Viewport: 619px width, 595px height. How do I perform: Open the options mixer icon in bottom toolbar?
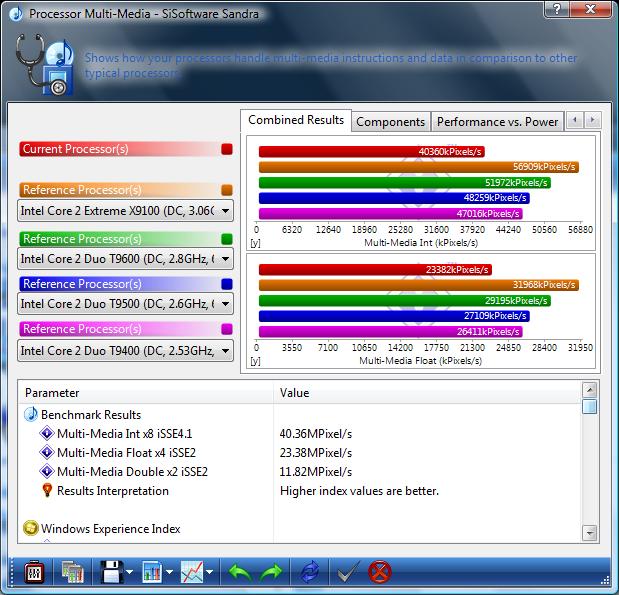click(34, 572)
